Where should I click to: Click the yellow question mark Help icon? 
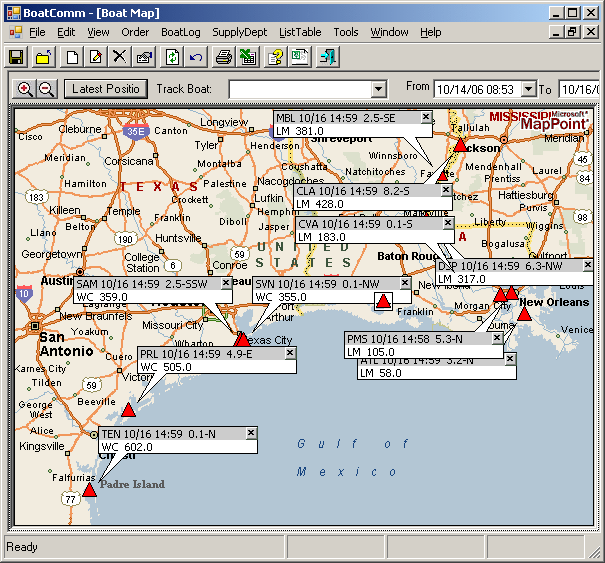(275, 57)
